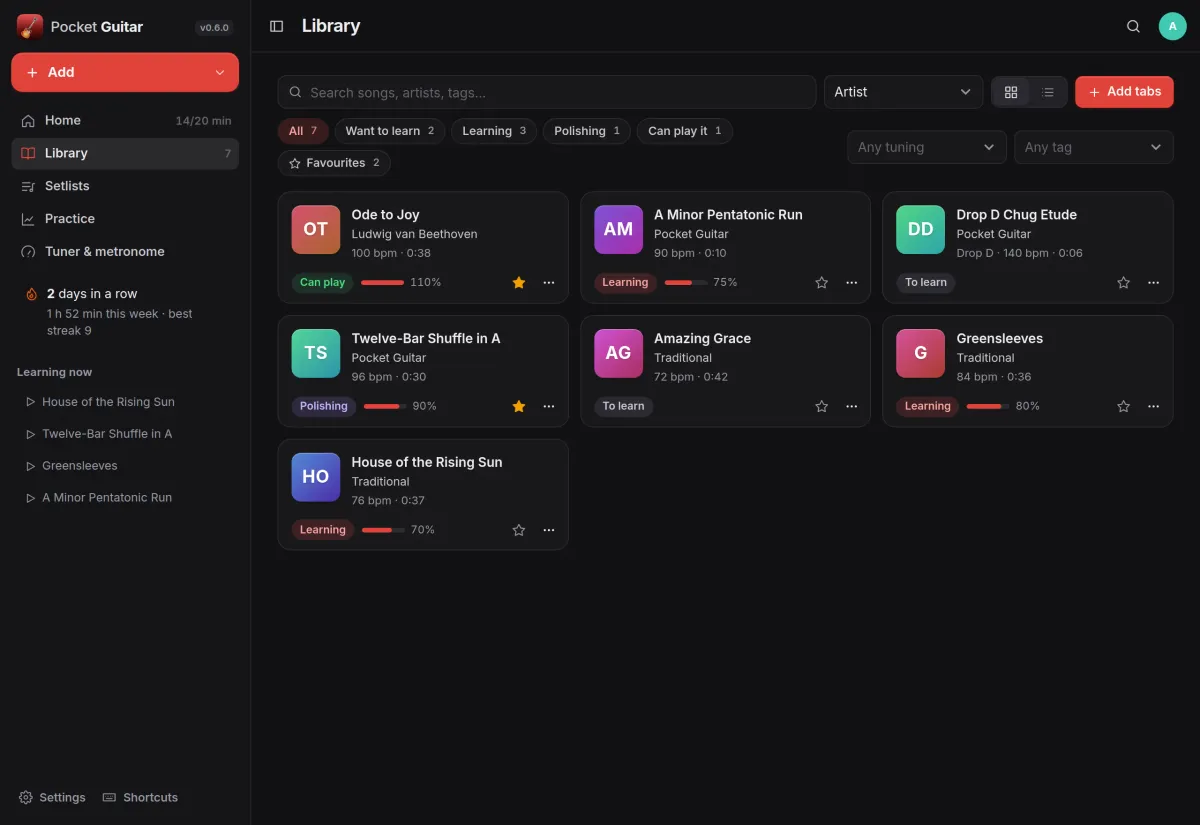1200x825 pixels.
Task: Open more options for Amazing Grace
Action: click(851, 406)
